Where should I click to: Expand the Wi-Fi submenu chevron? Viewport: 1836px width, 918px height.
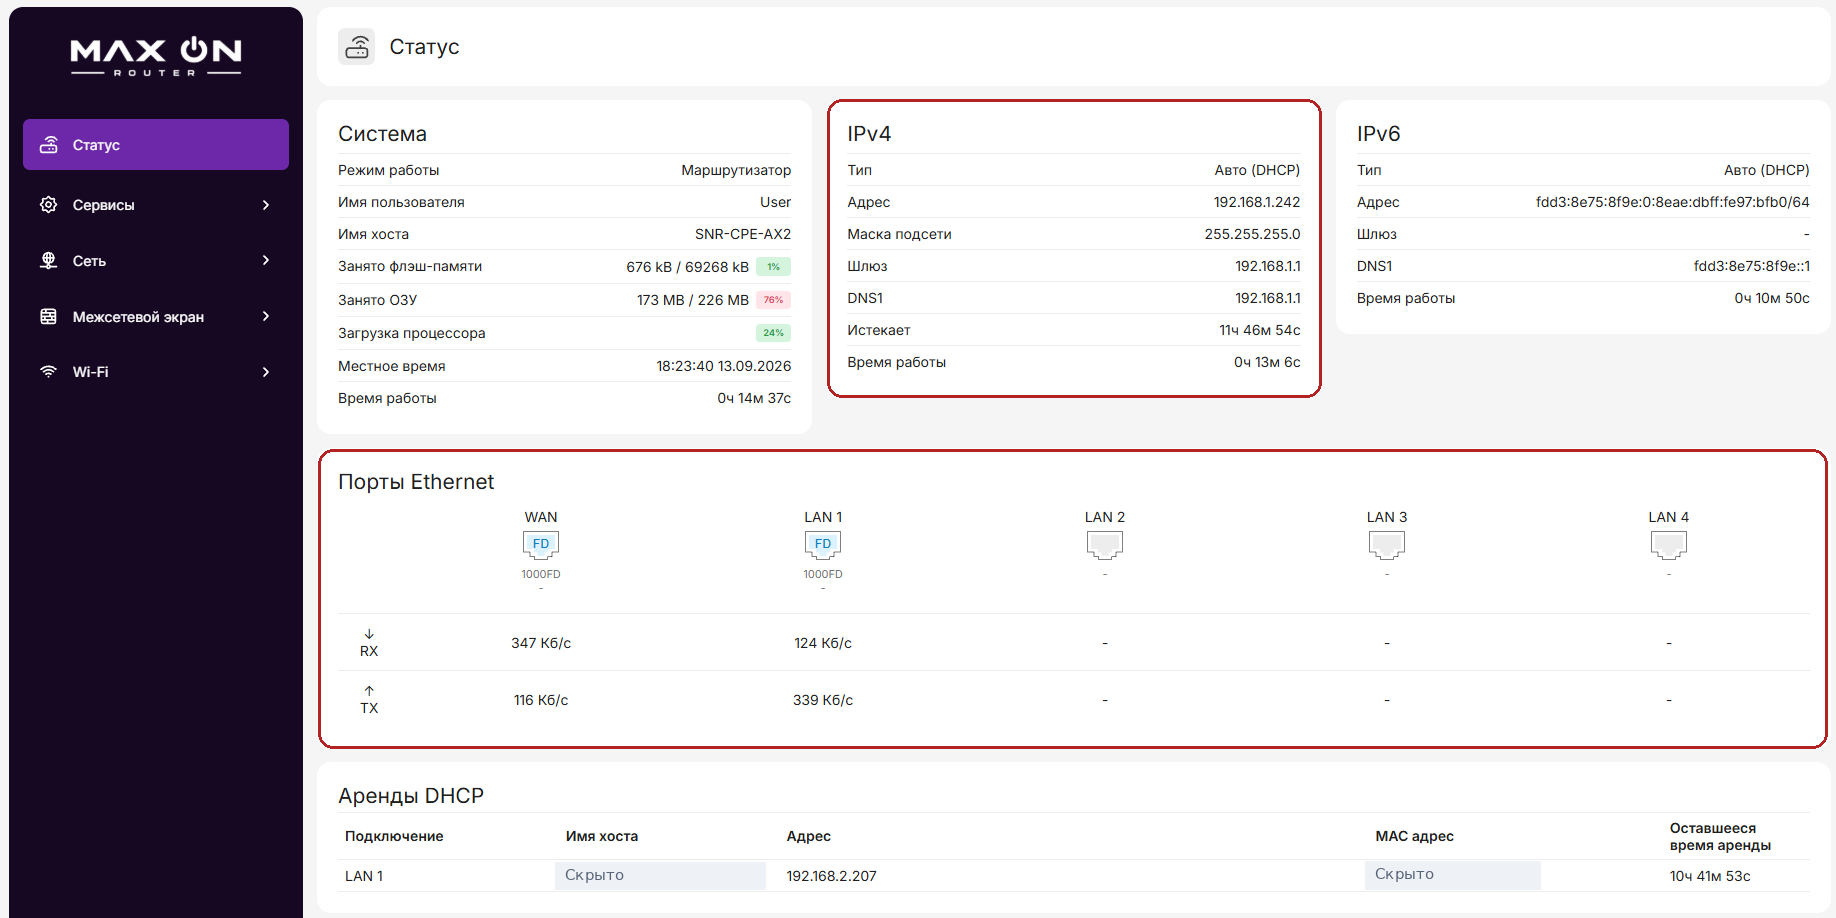click(x=266, y=372)
